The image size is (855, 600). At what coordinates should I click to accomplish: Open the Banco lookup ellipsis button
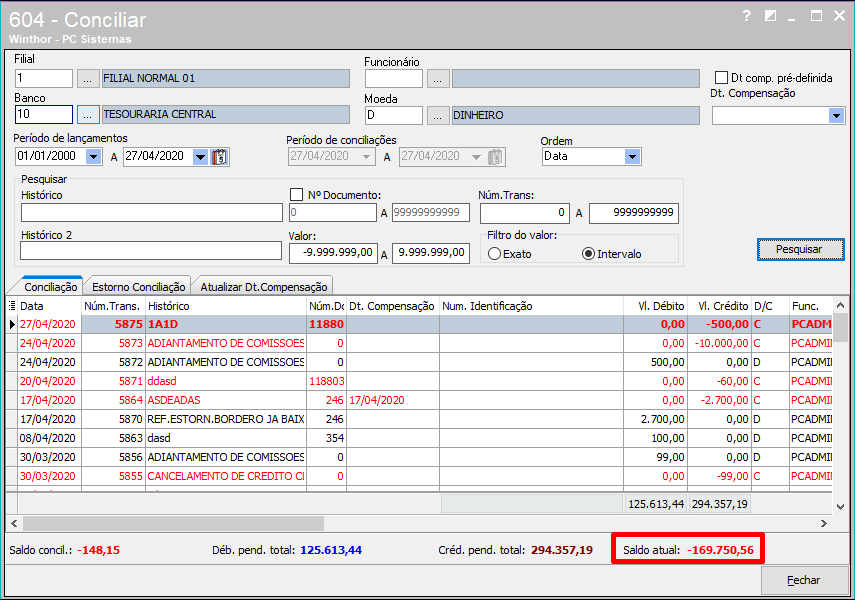point(88,115)
